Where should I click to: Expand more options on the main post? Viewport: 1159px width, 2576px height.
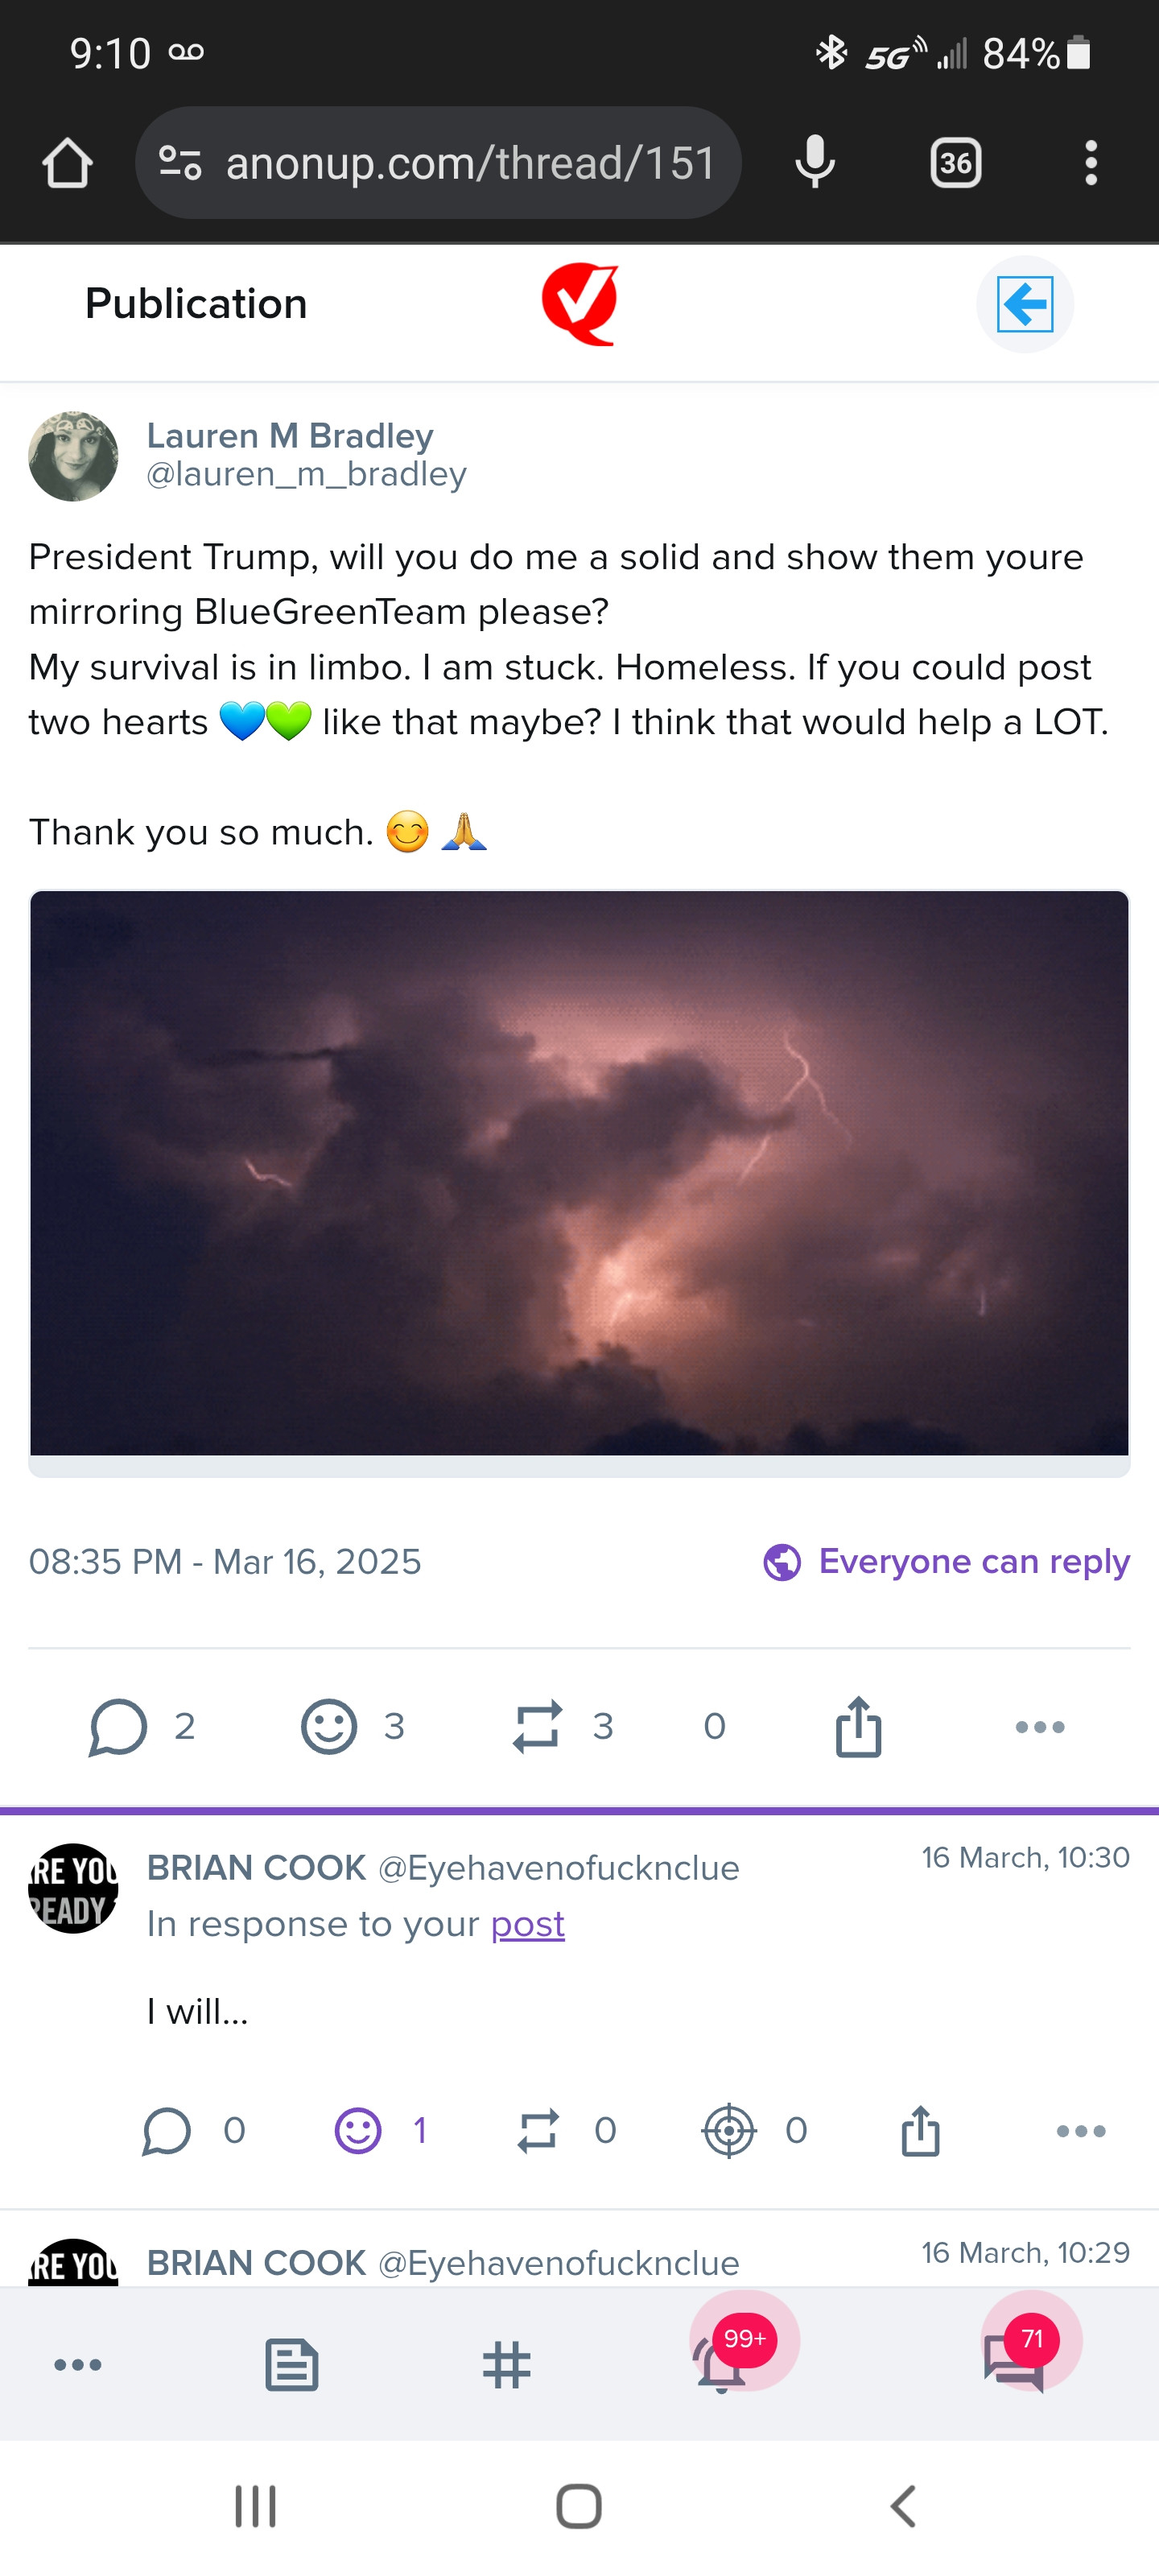click(1039, 1727)
